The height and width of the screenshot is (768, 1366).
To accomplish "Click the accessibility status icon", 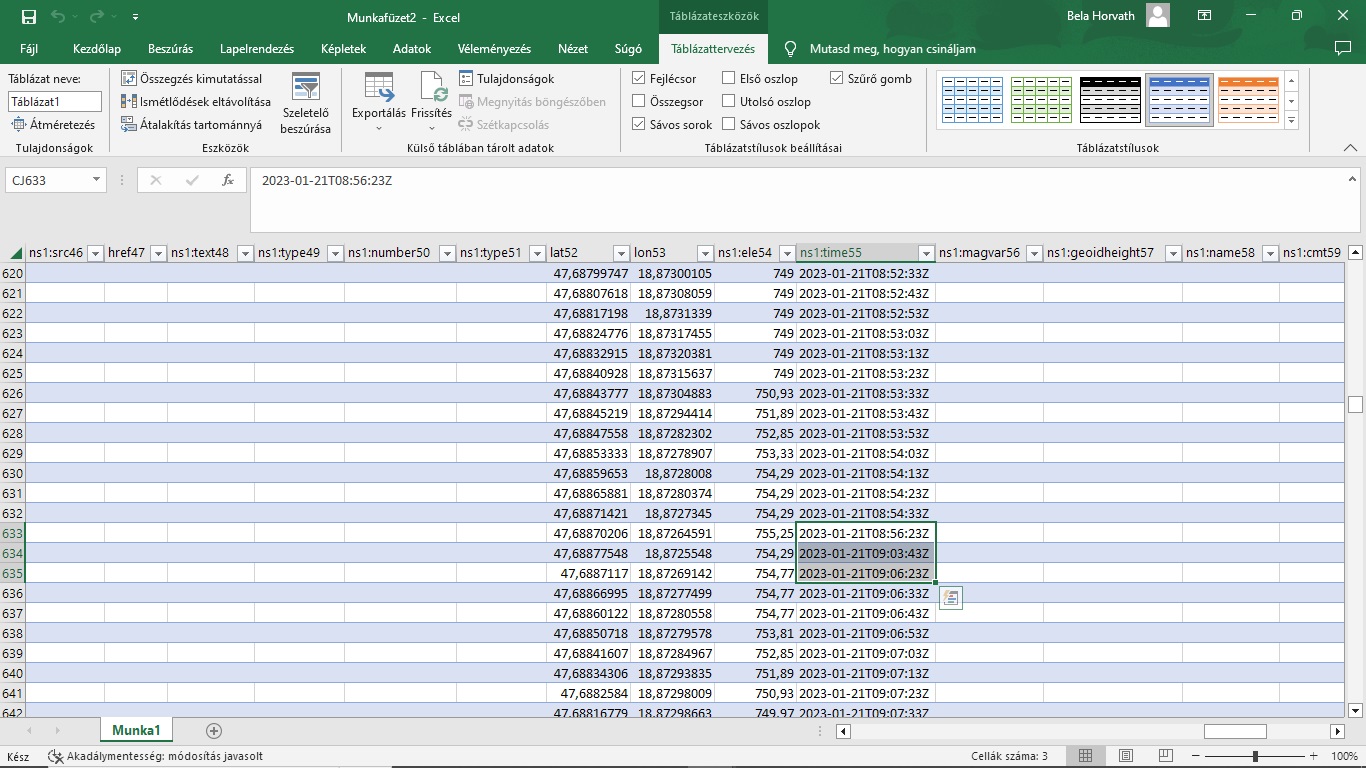I will tap(56, 756).
